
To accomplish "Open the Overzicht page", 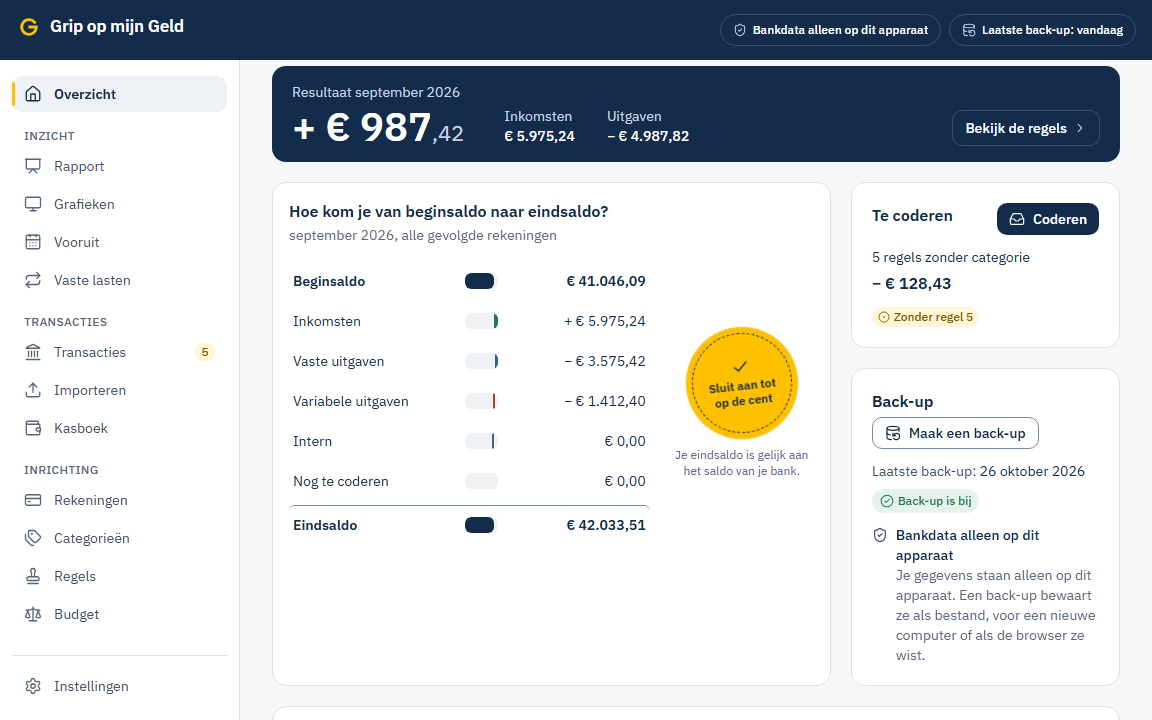I will click(119, 94).
